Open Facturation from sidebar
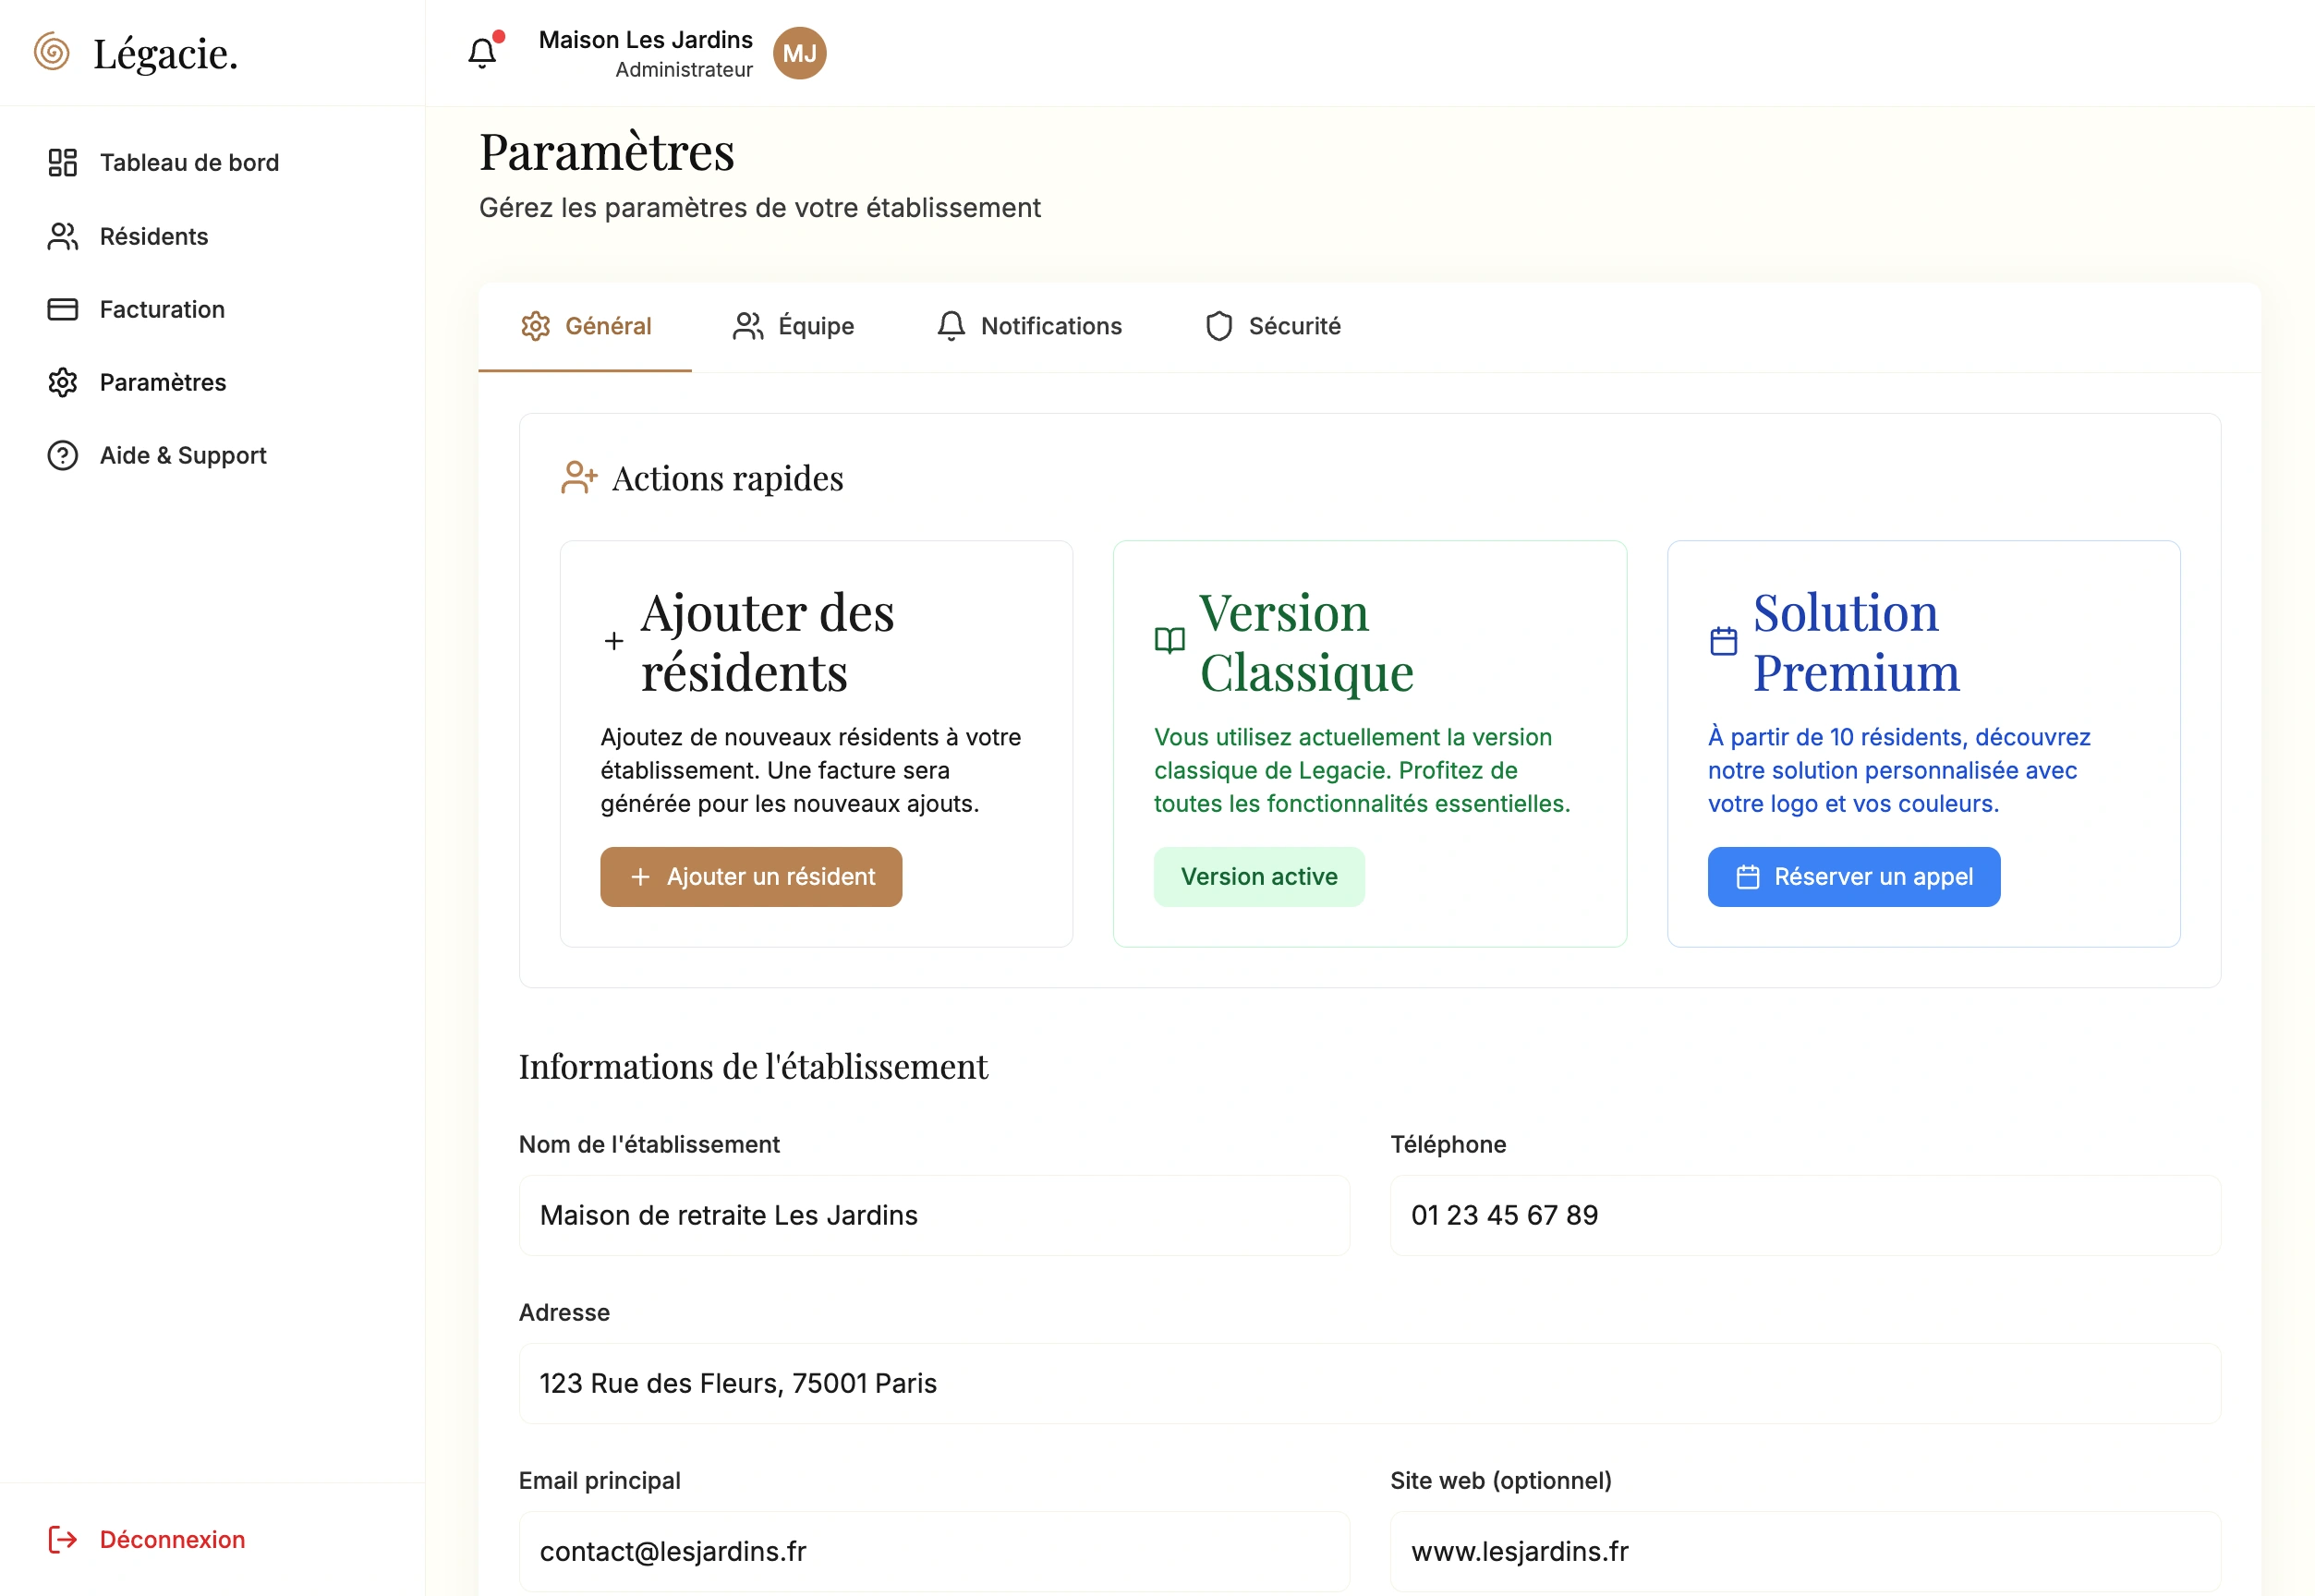This screenshot has width=2315, height=1596. 161,309
